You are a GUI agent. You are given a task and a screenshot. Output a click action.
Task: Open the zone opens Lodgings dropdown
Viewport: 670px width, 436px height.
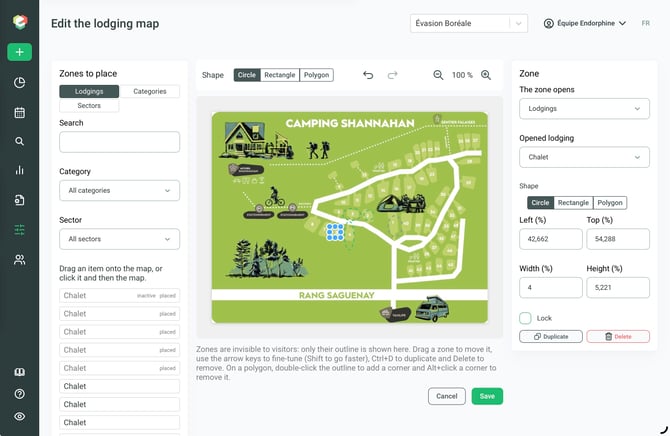[x=584, y=109]
